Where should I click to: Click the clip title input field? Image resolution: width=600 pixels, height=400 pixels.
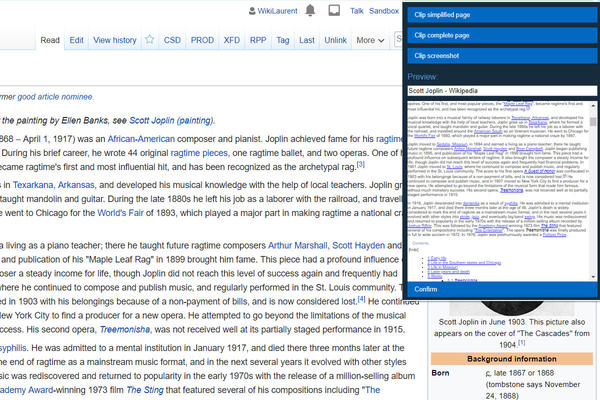coord(501,91)
